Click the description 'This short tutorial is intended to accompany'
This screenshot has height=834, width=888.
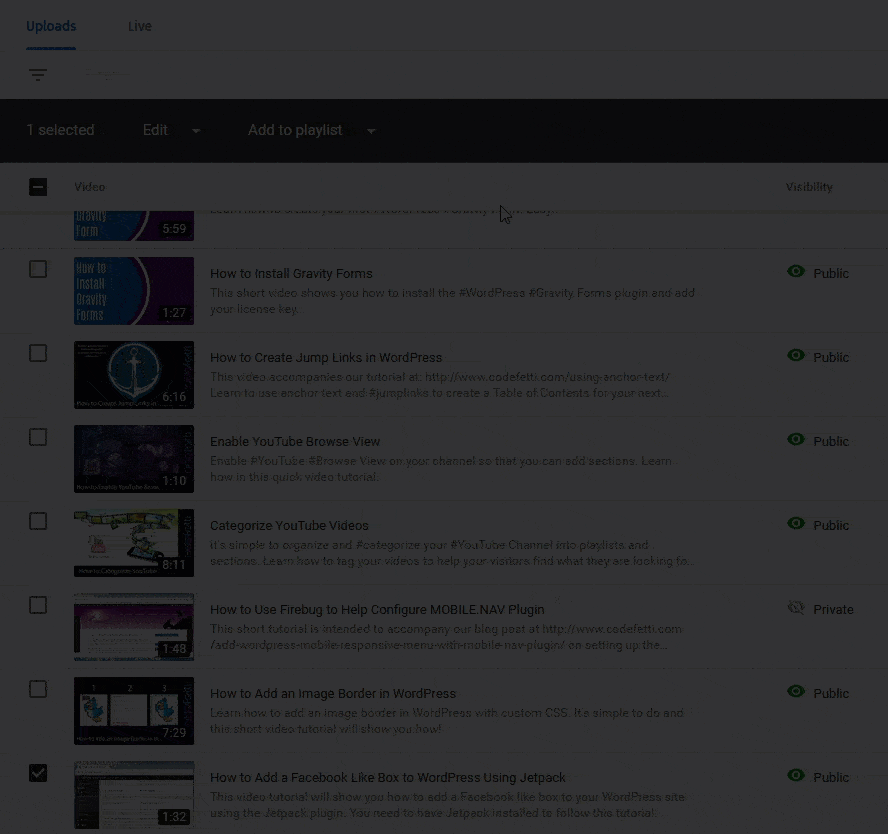point(446,637)
